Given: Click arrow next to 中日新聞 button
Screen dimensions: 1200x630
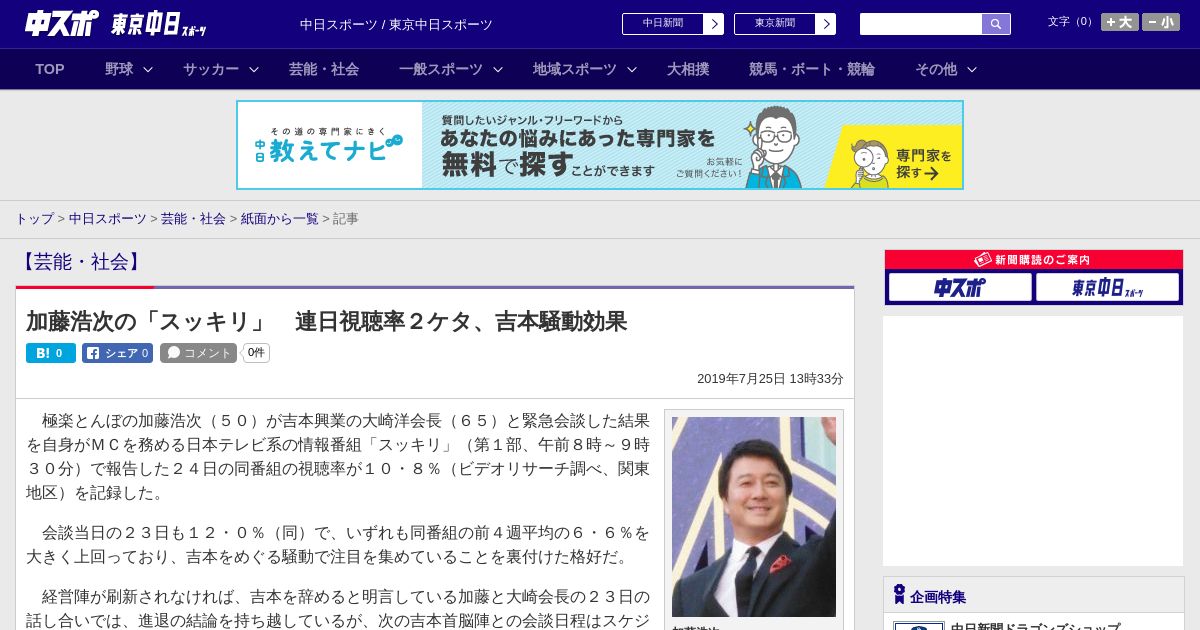Looking at the screenshot, I should coord(714,24).
